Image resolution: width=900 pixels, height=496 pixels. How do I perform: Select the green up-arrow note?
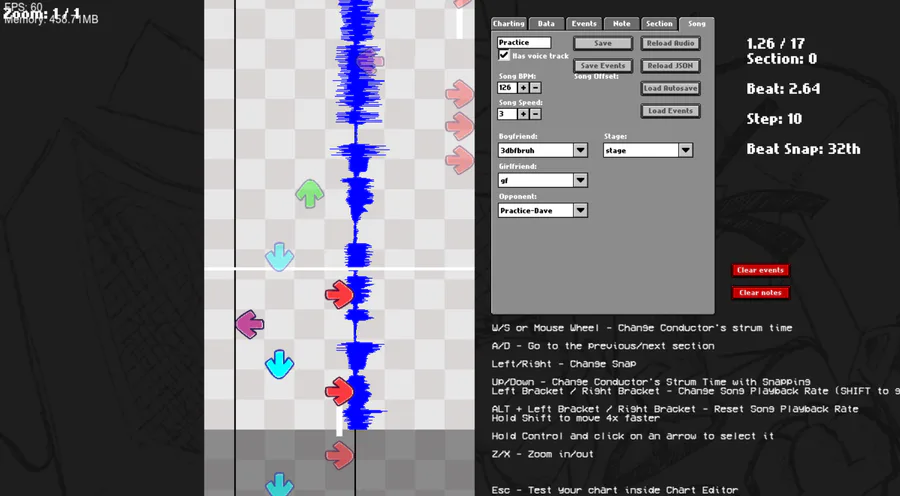(x=310, y=193)
